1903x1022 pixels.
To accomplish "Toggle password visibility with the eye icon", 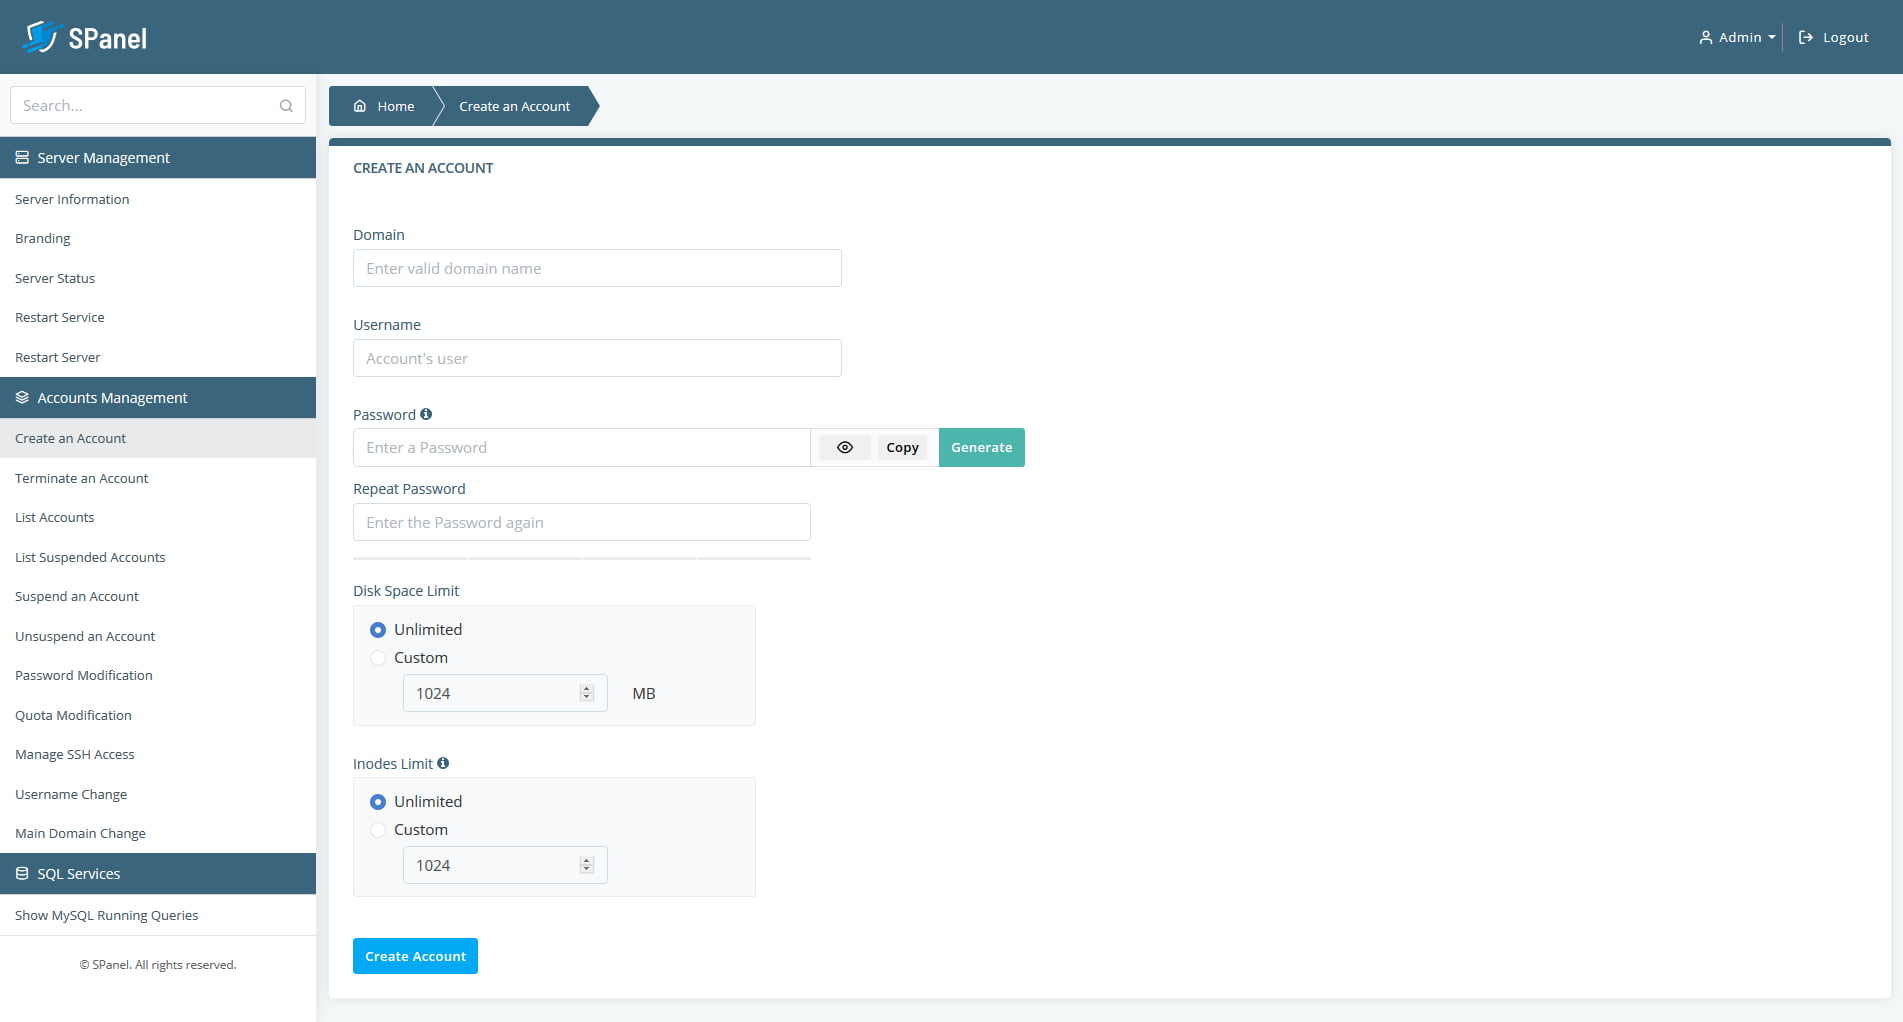I will [x=844, y=447].
